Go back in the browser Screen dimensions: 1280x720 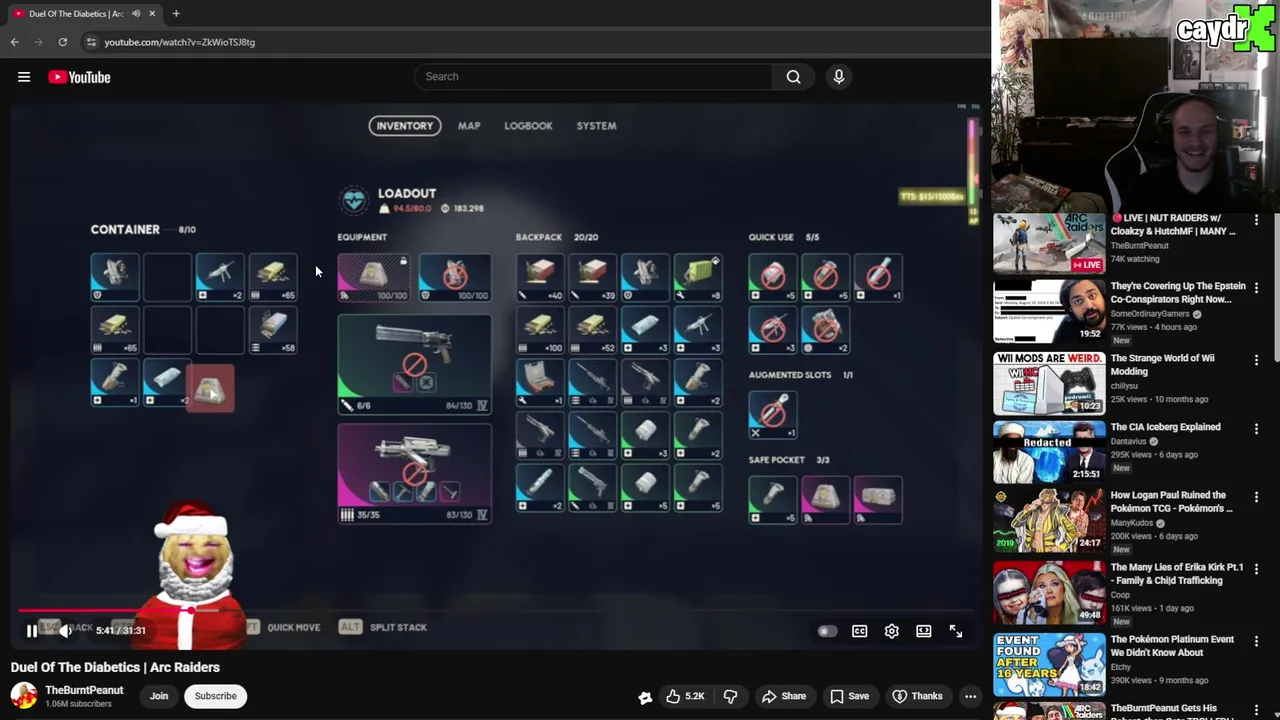click(14, 42)
